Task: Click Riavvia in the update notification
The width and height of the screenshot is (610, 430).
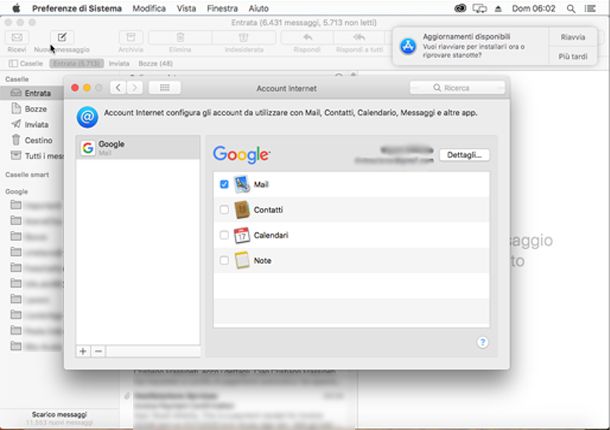Action: 573,37
